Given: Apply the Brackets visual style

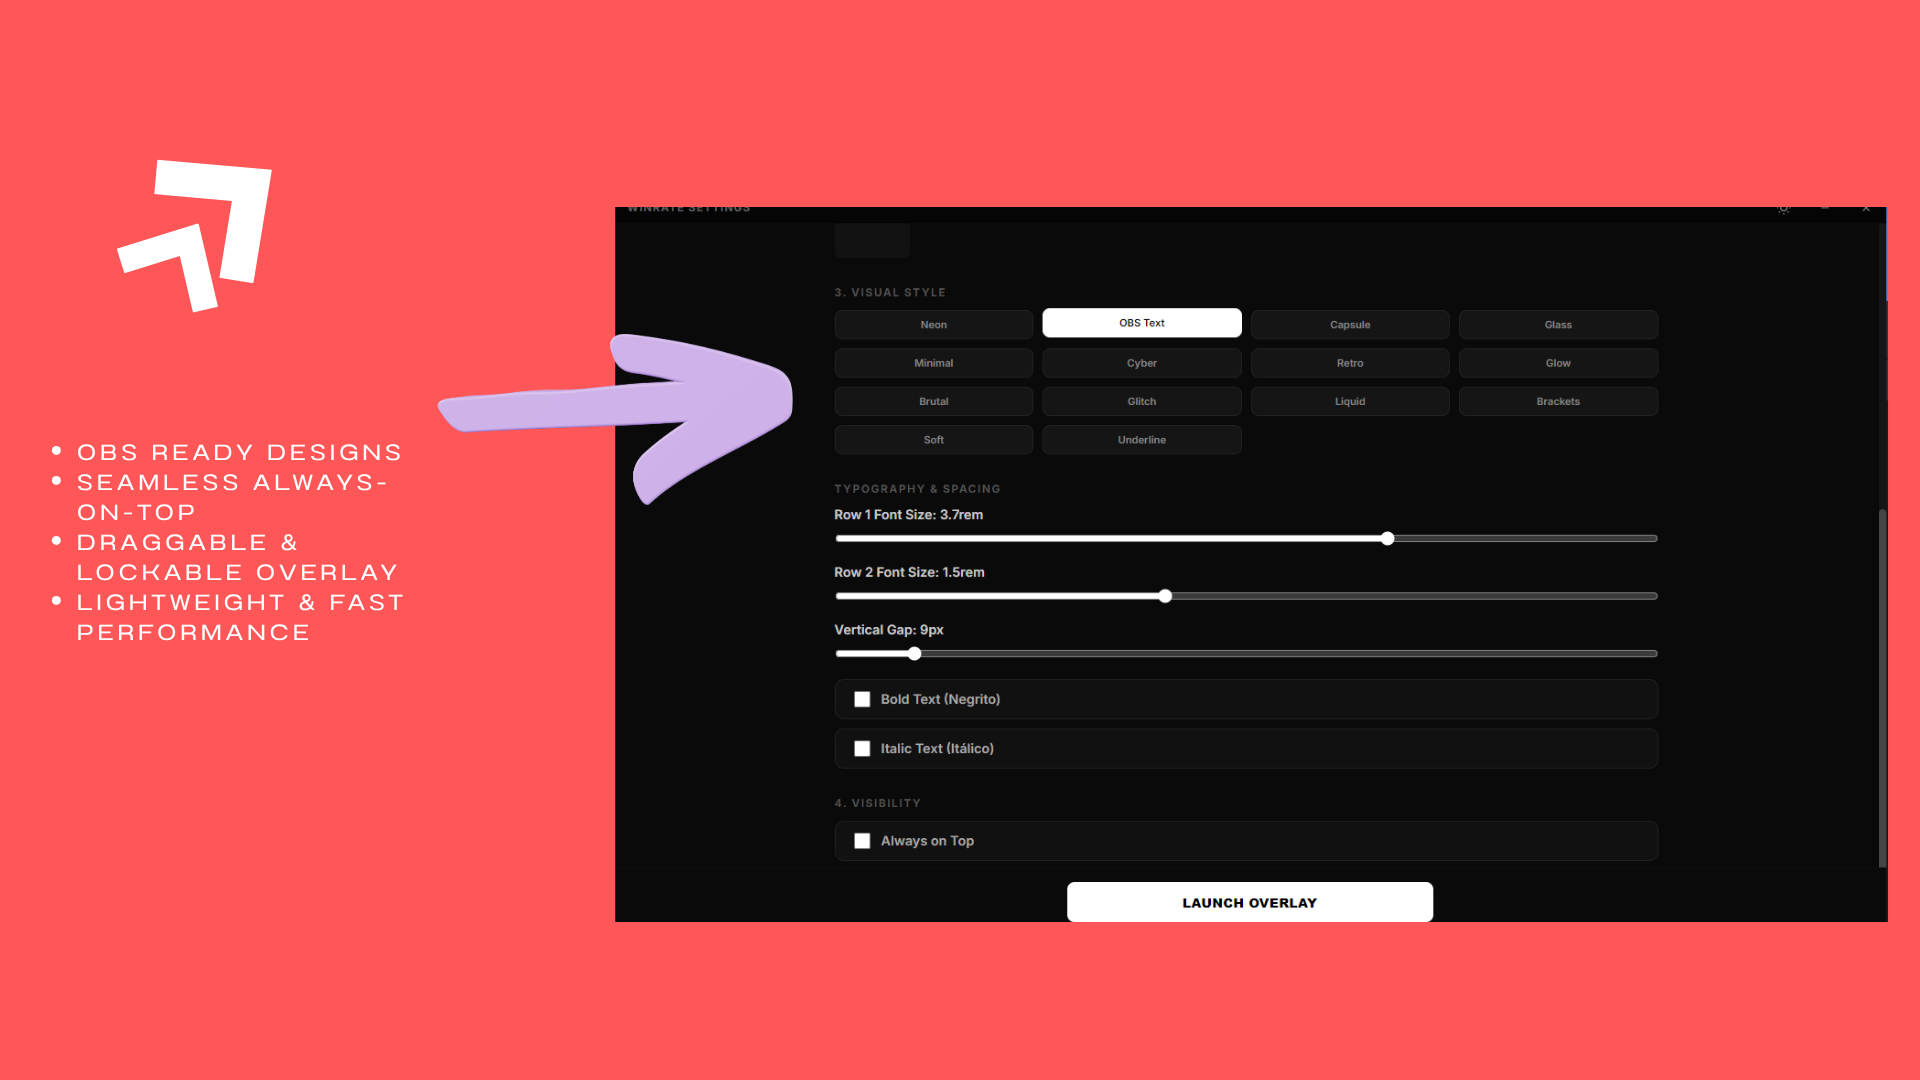Looking at the screenshot, I should tap(1558, 401).
